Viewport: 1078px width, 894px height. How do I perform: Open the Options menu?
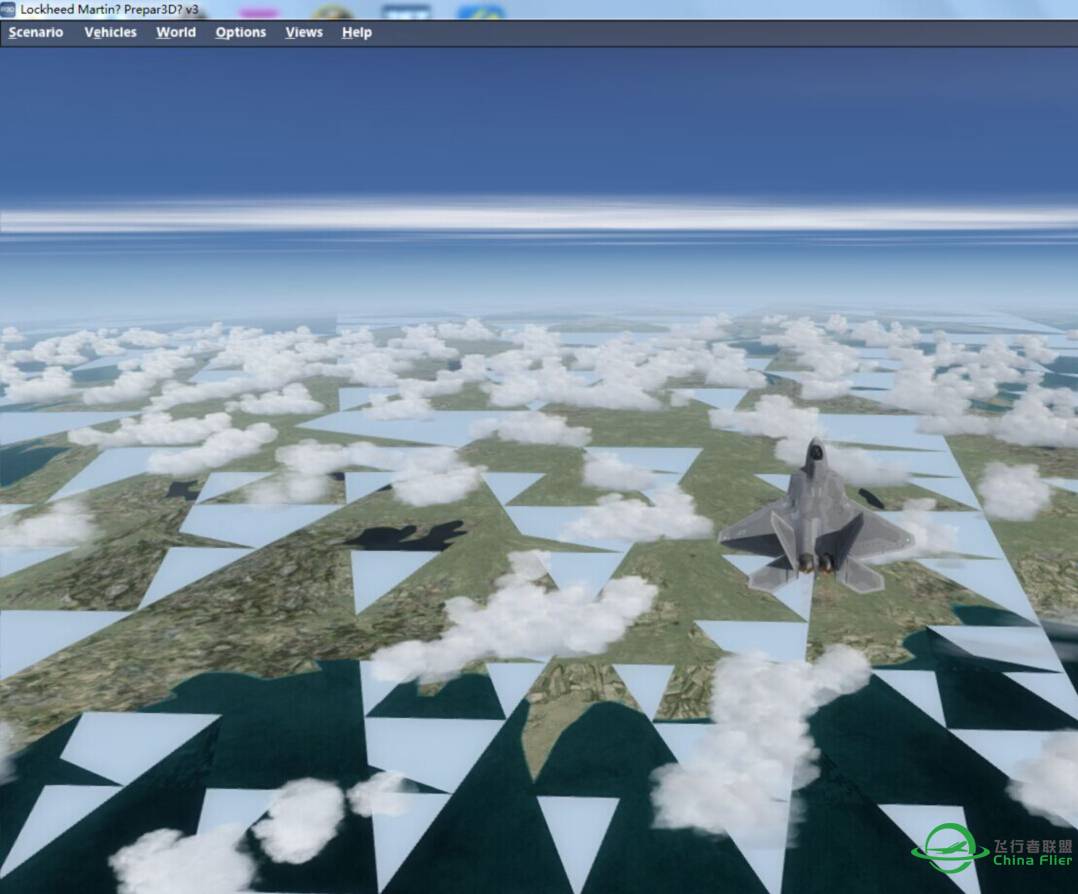(x=241, y=32)
